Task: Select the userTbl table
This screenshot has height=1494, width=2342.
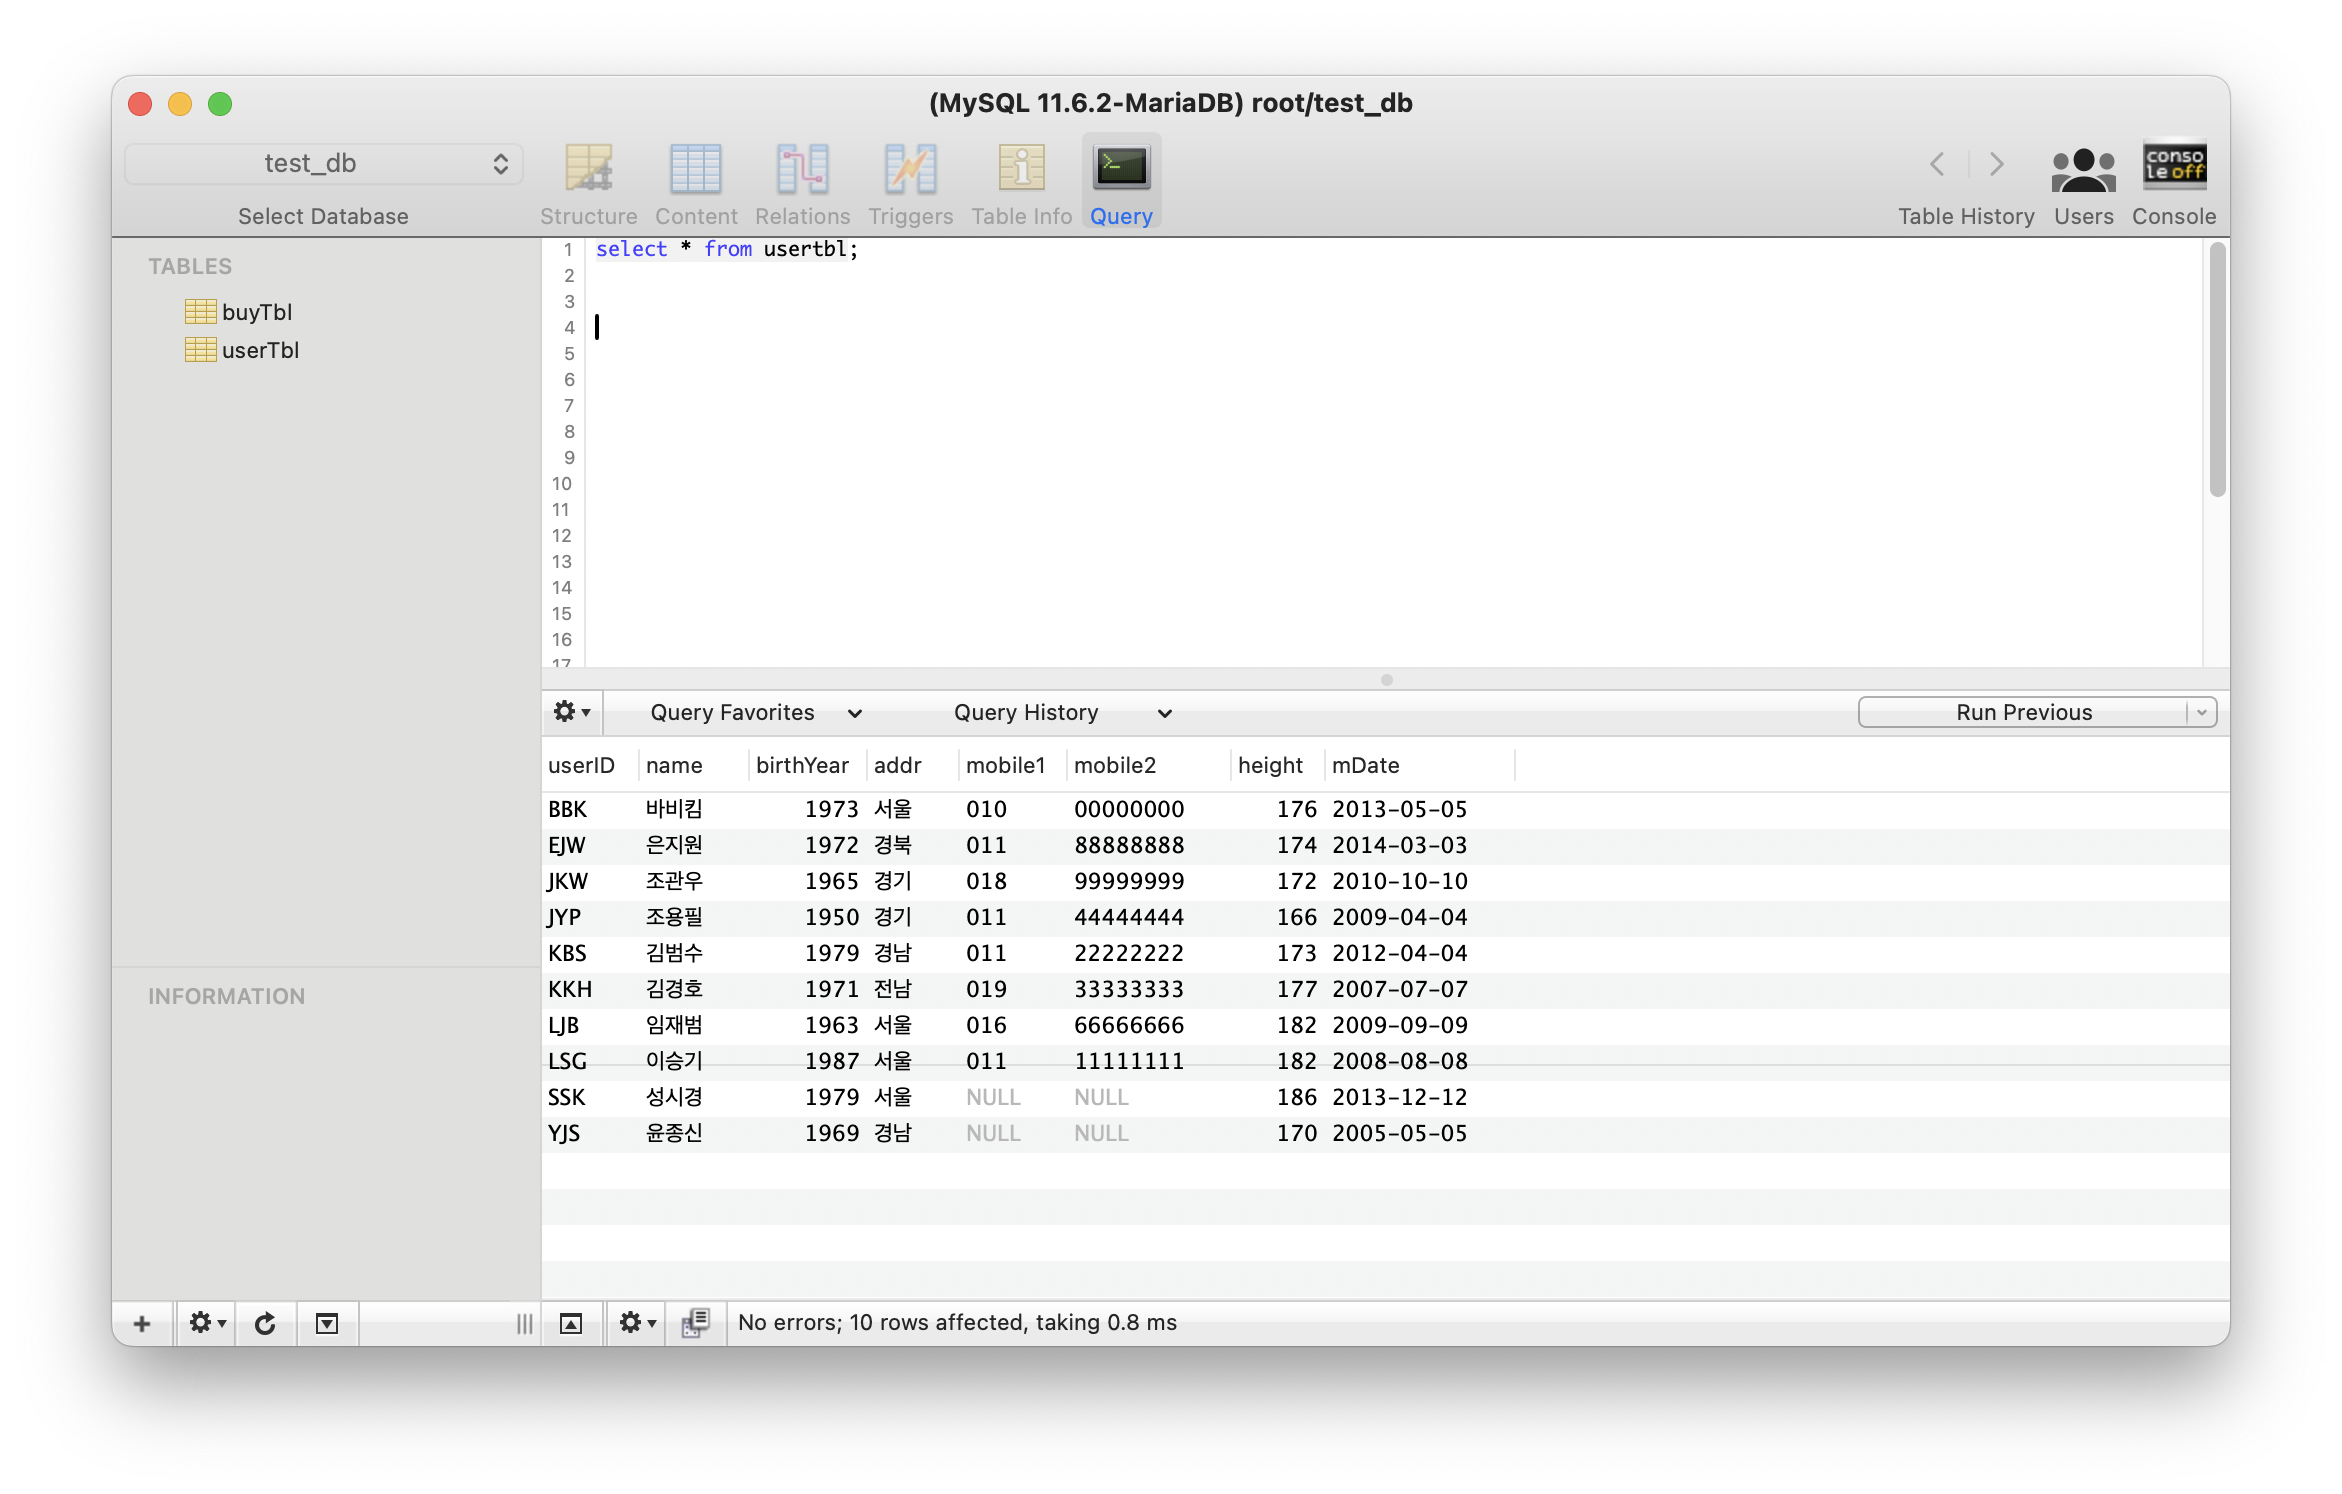Action: click(x=260, y=350)
